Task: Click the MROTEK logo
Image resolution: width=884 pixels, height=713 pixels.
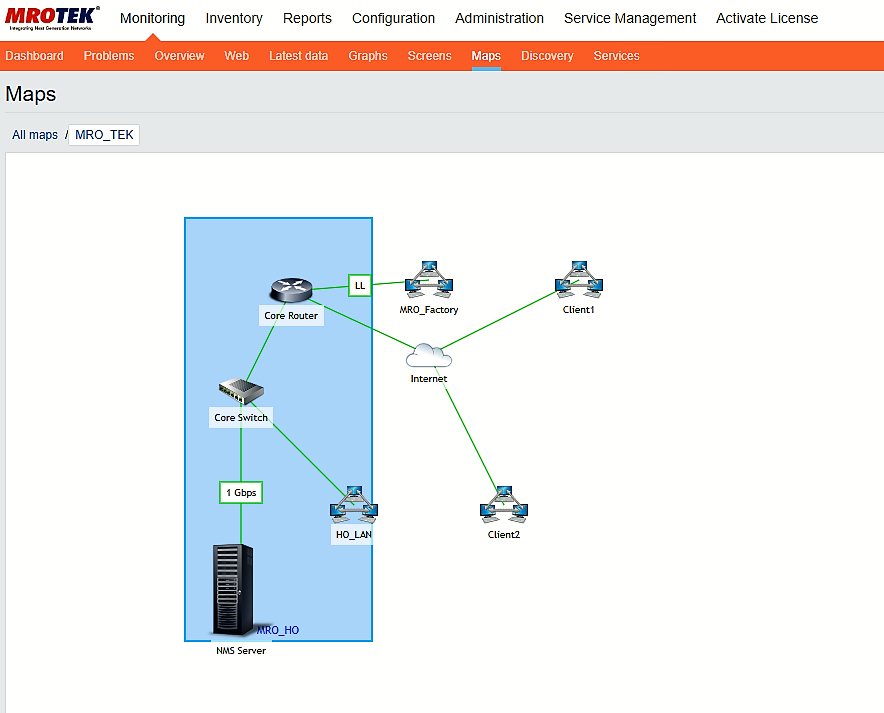Action: pos(53,18)
